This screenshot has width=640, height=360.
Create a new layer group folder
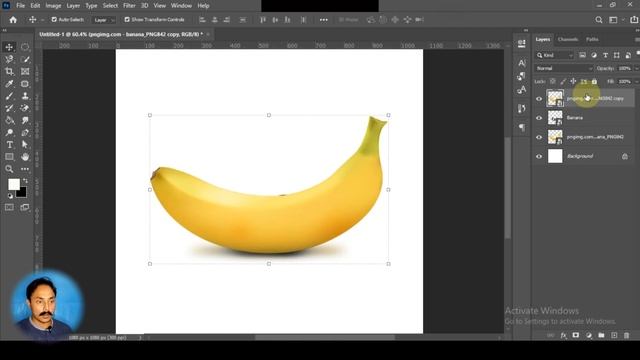pyautogui.click(x=601, y=336)
